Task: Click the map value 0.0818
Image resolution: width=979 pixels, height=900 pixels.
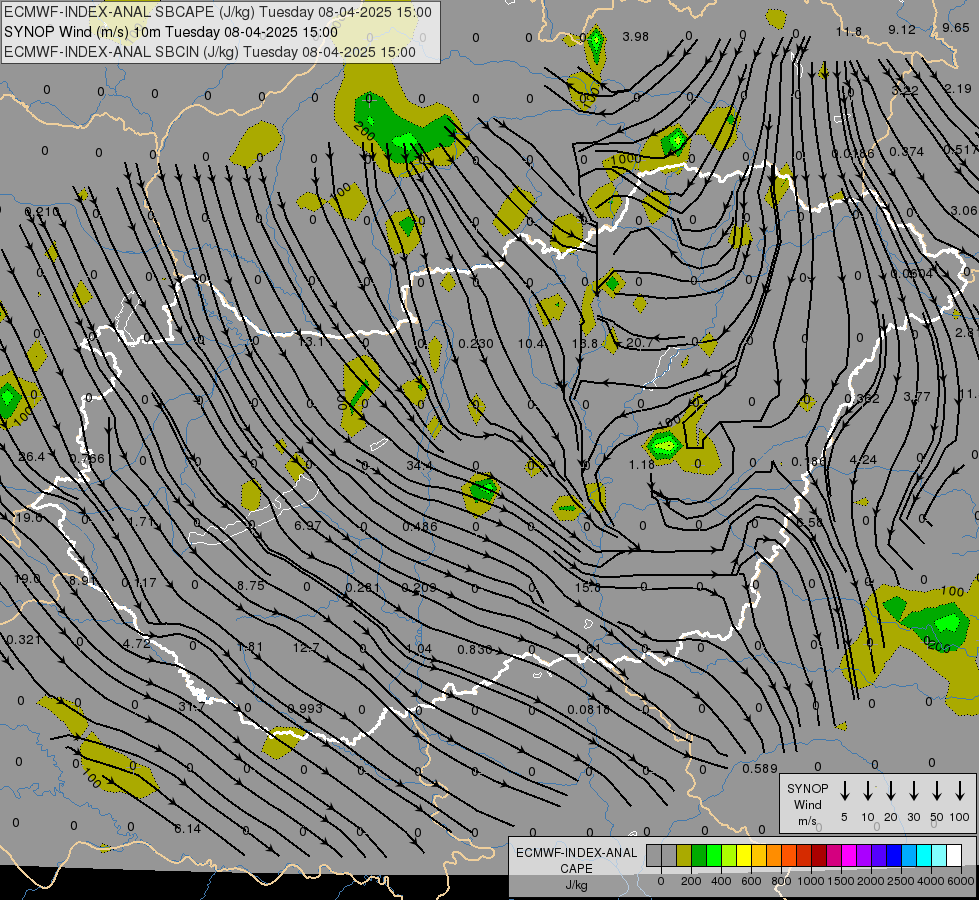Action: pos(588,709)
